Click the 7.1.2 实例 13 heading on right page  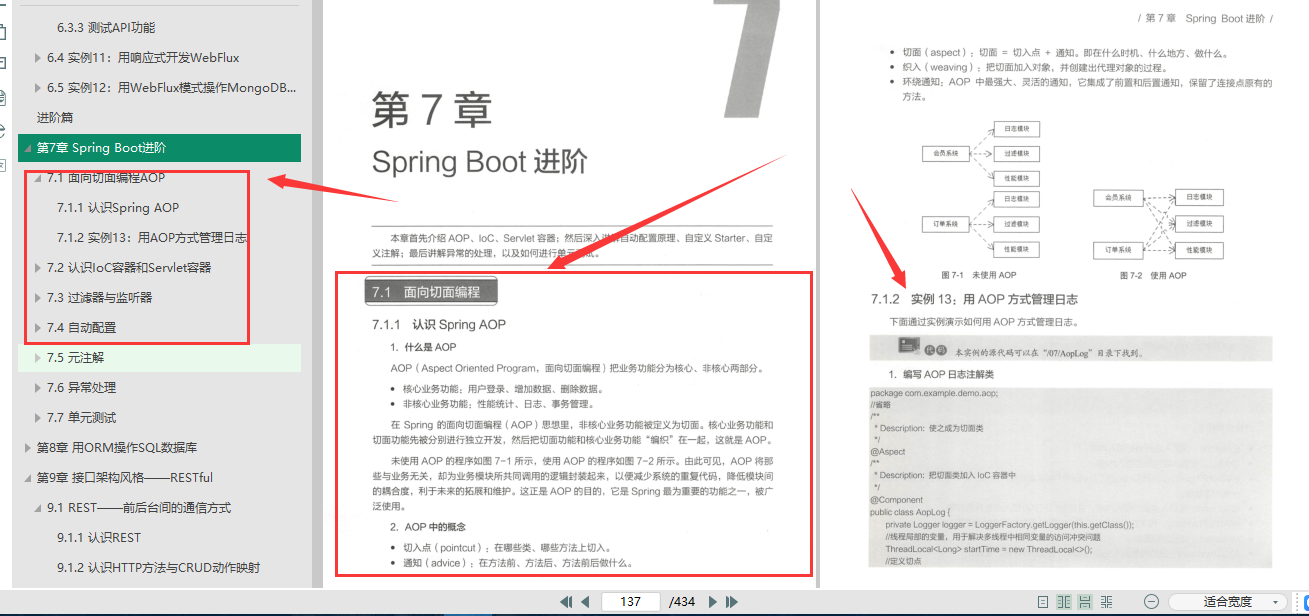[975, 299]
